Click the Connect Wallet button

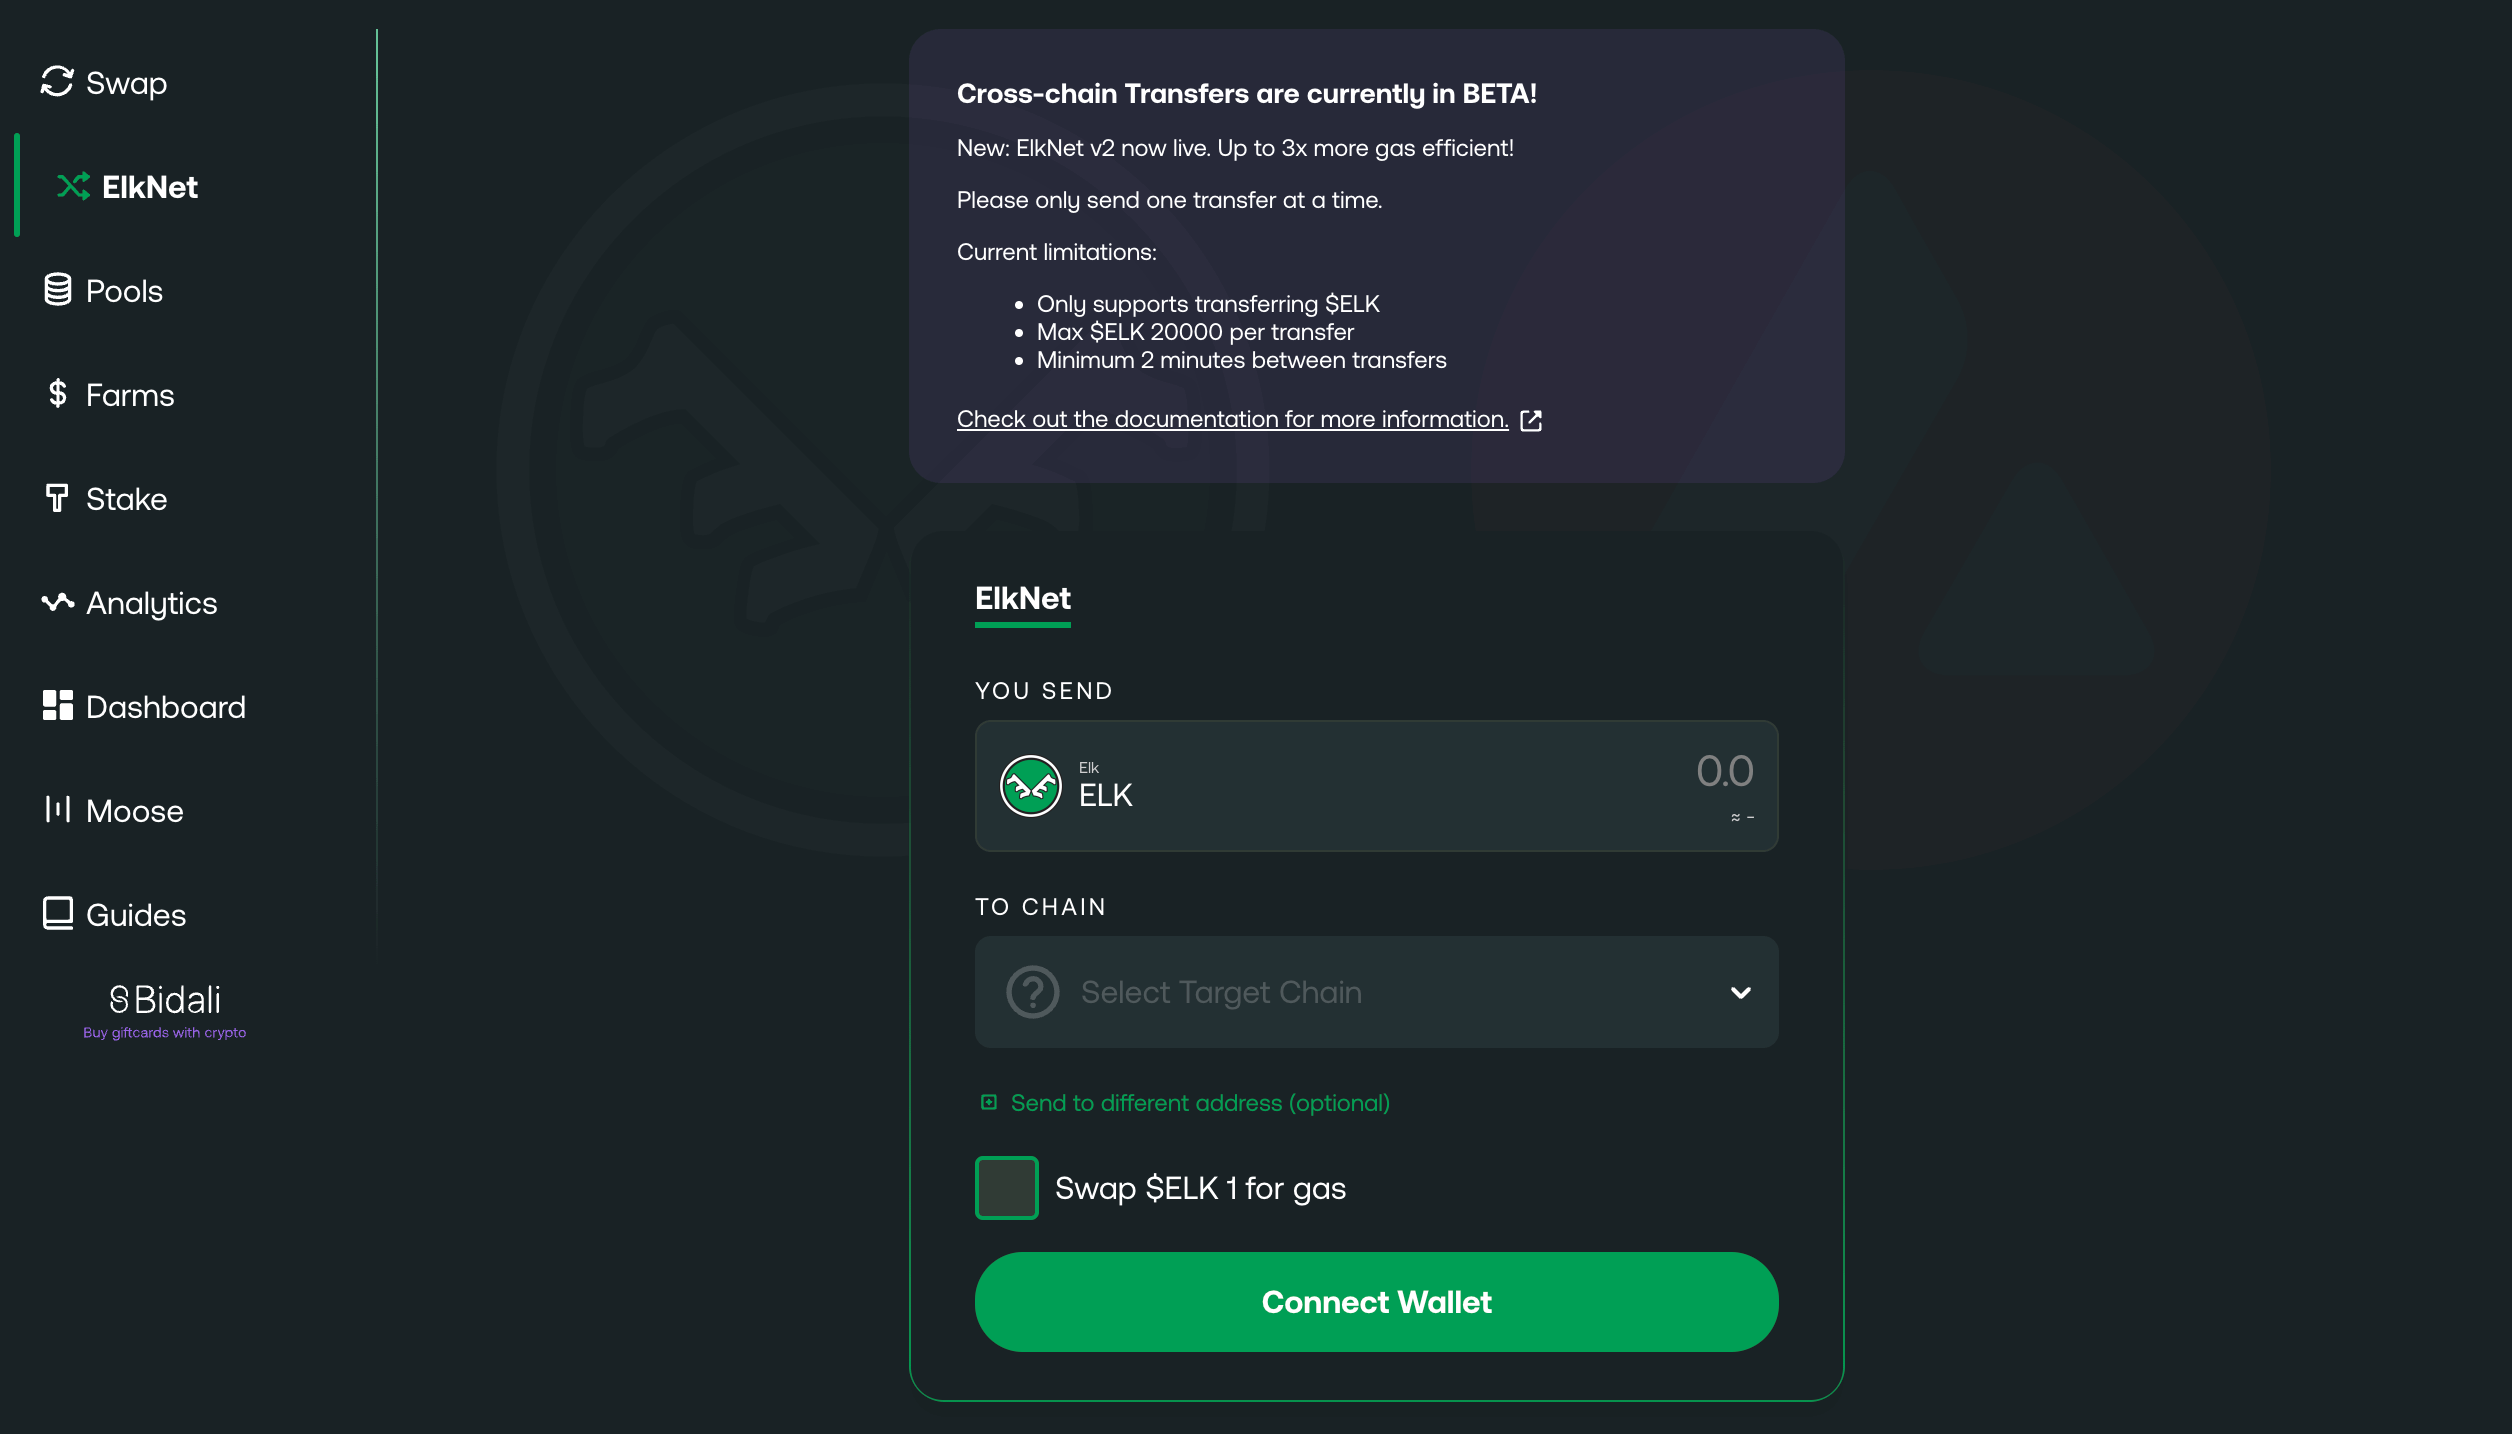pos(1376,1302)
